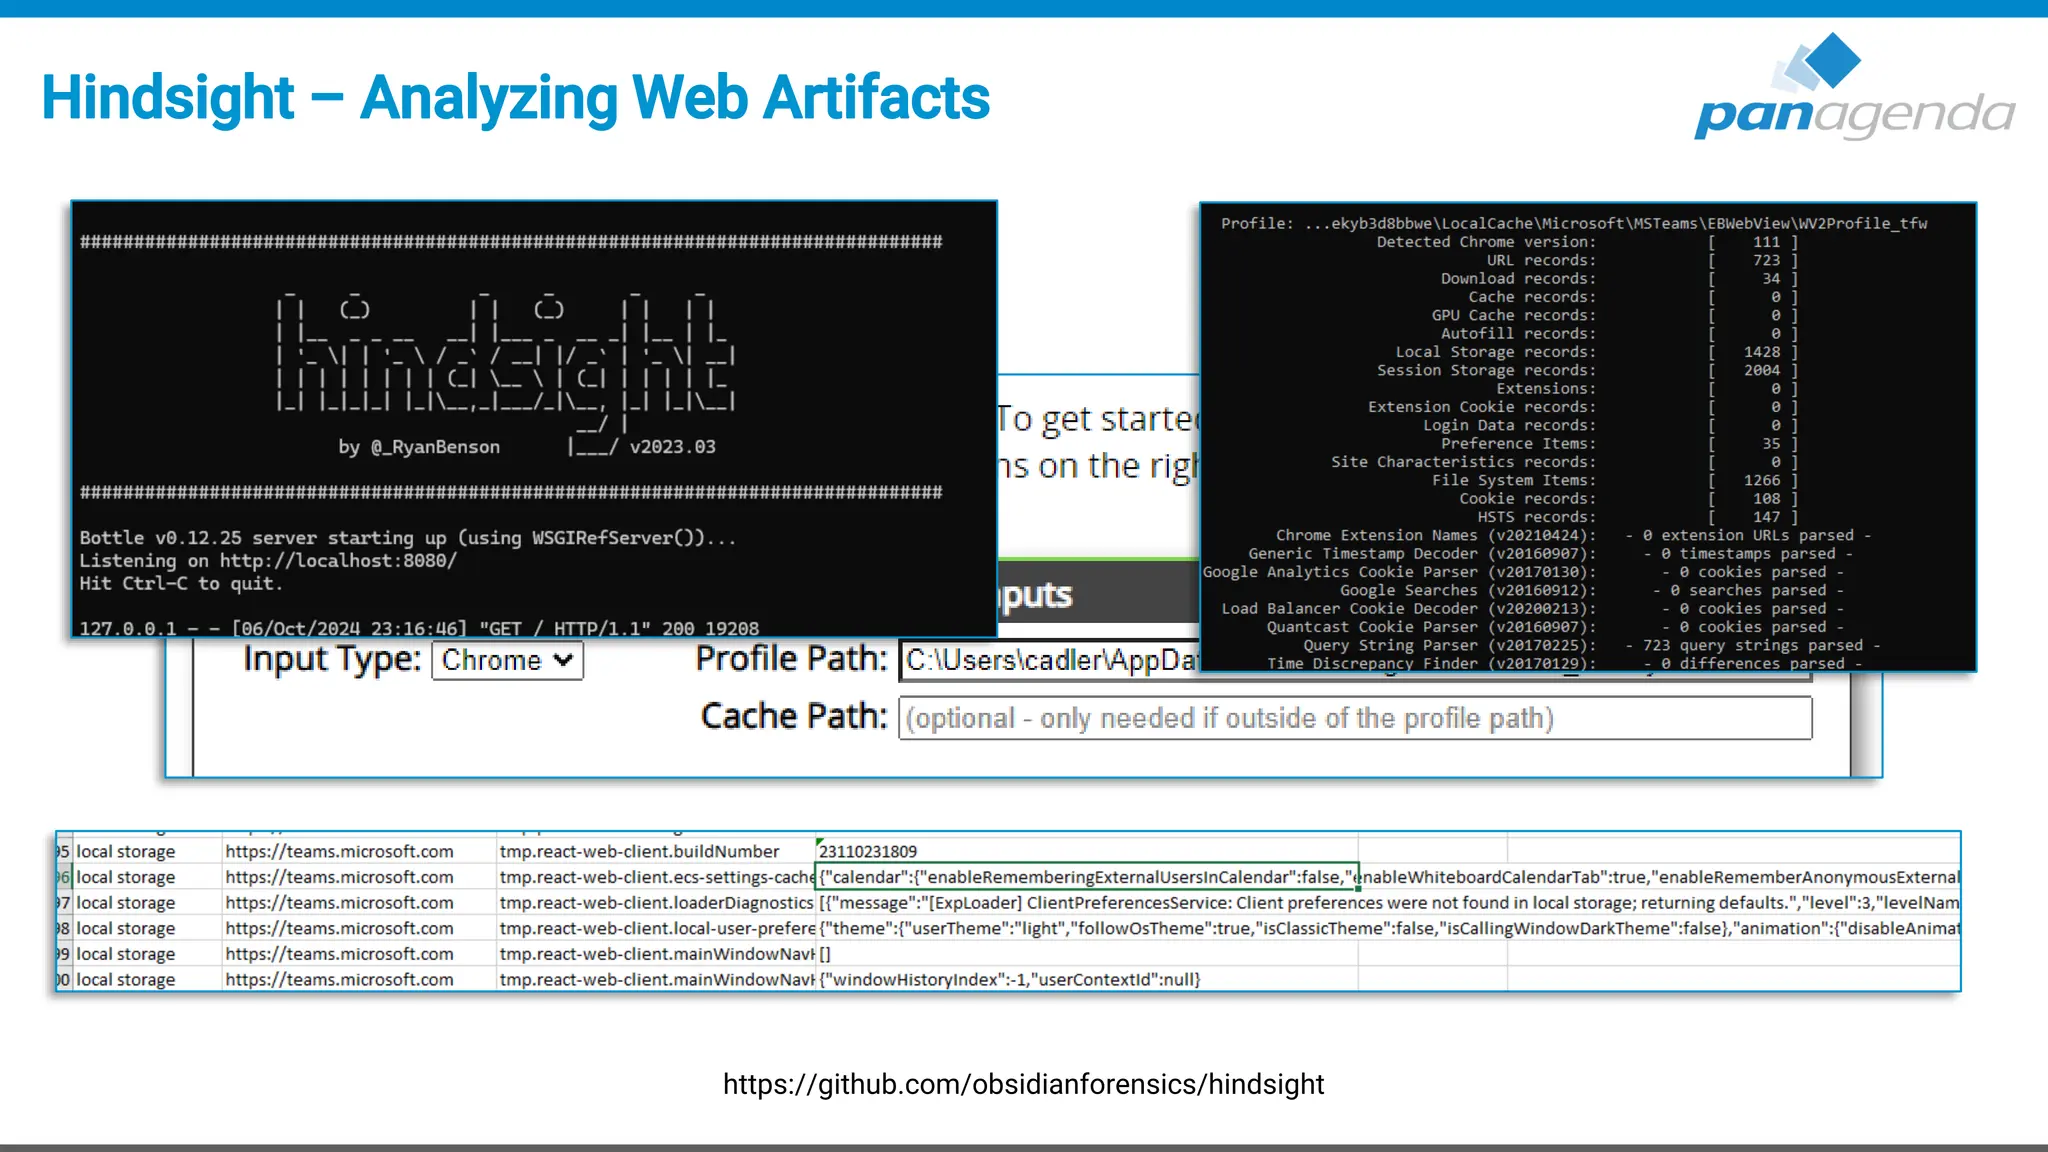Select the calendar JSON value cell

(x=1087, y=877)
